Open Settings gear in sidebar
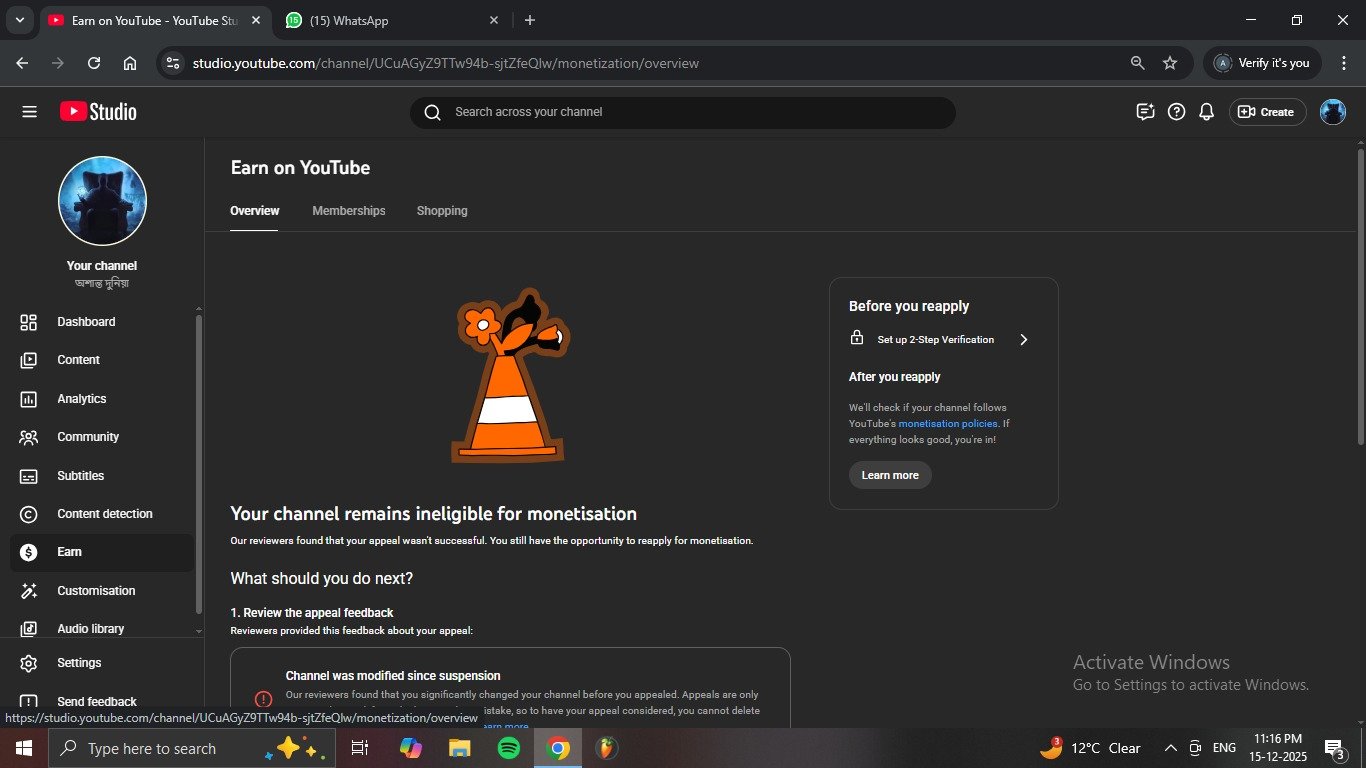The image size is (1366, 768). pyautogui.click(x=78, y=663)
